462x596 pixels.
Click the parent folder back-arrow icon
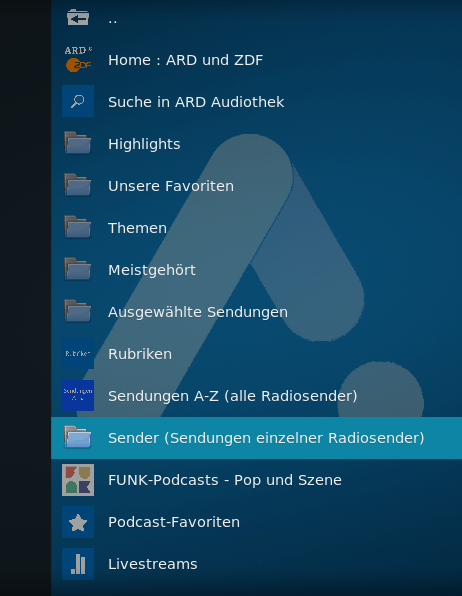tap(78, 17)
